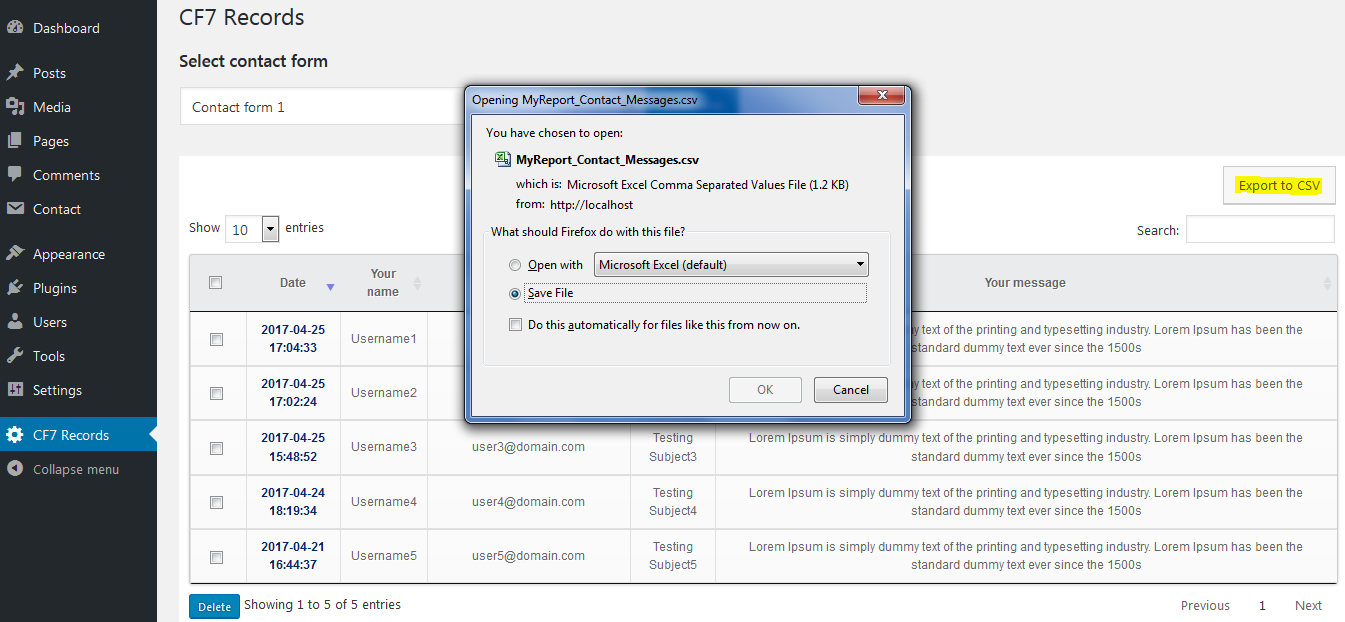Click the Comments speech bubble icon
1345x622 pixels.
(15, 175)
